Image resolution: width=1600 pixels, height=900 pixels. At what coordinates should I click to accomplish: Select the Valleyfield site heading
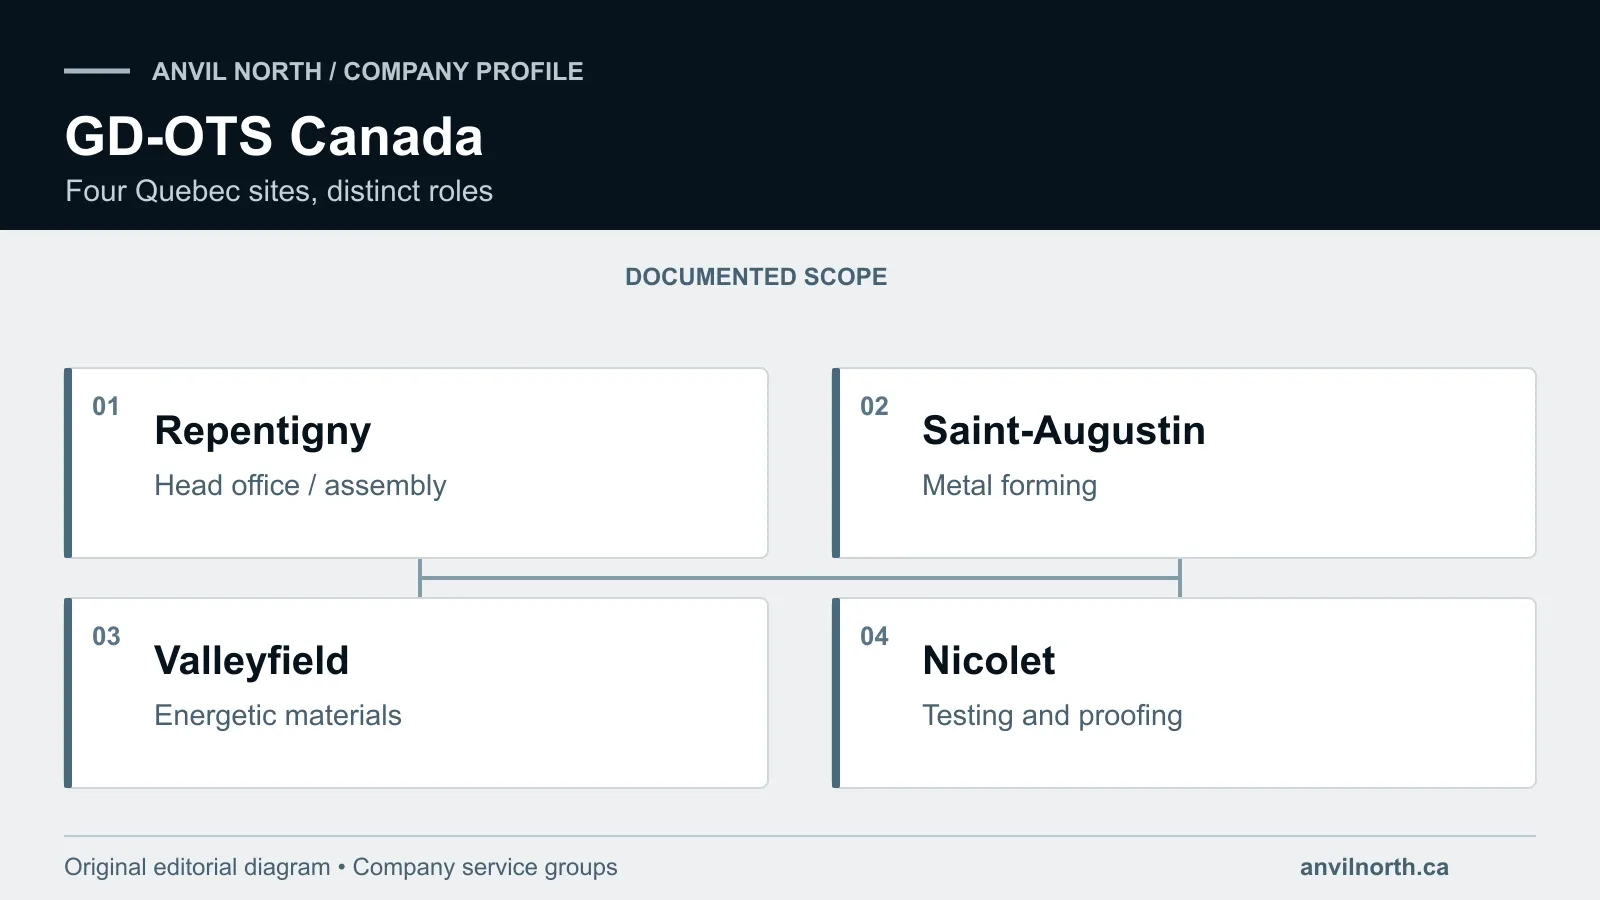pos(252,661)
